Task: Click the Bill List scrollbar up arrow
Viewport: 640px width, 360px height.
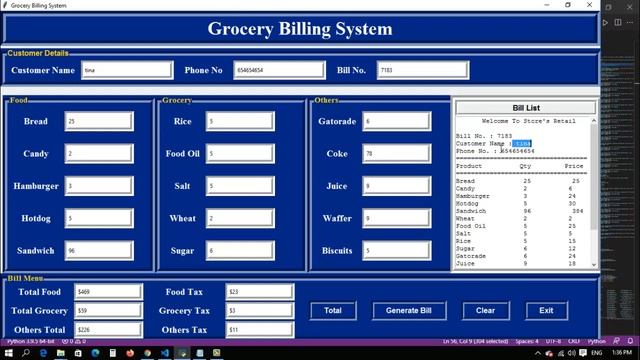Action: (594, 121)
